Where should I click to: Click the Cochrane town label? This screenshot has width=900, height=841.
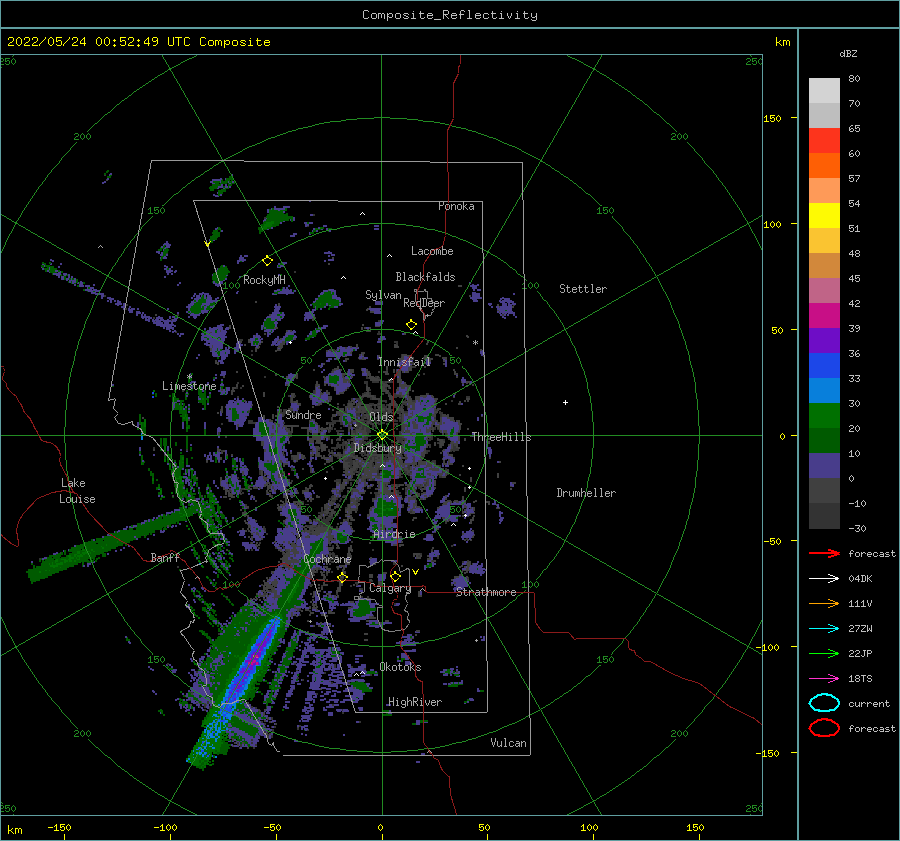(327, 559)
